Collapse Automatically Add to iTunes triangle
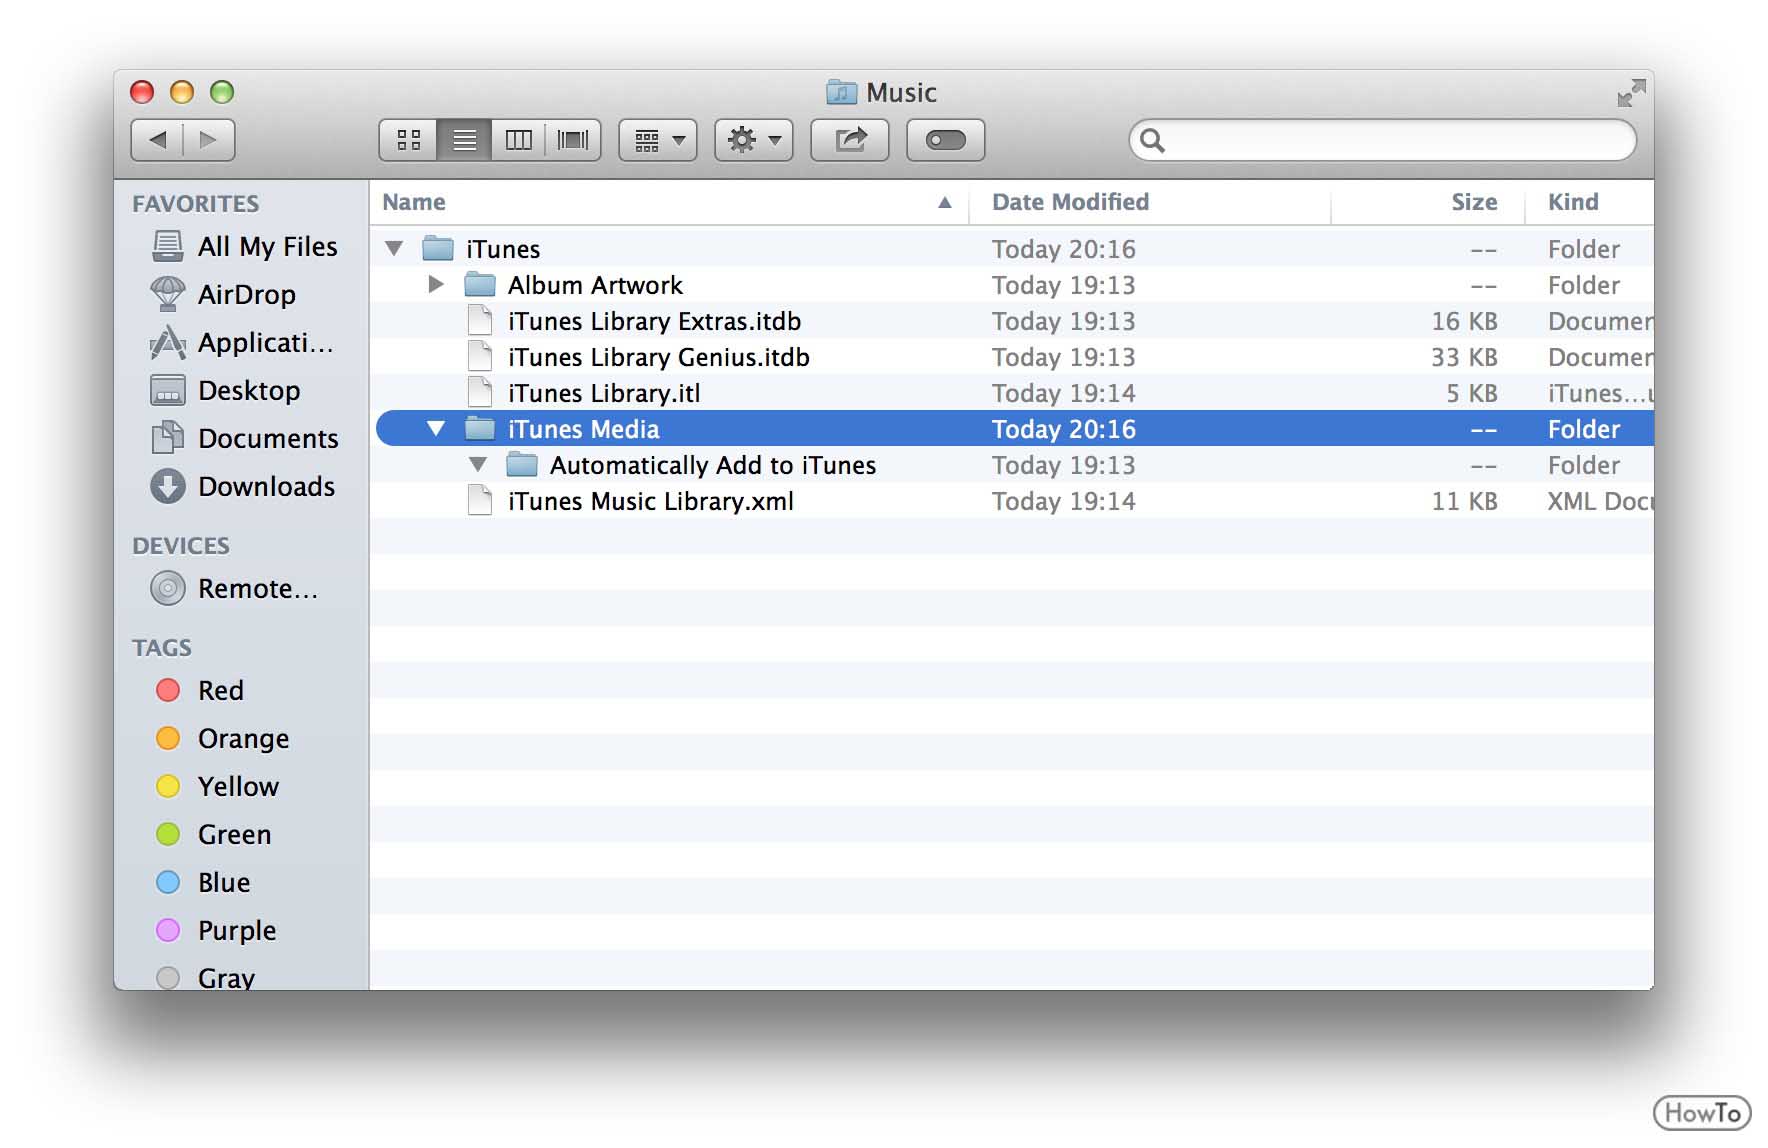This screenshot has width=1768, height=1148. (x=478, y=464)
